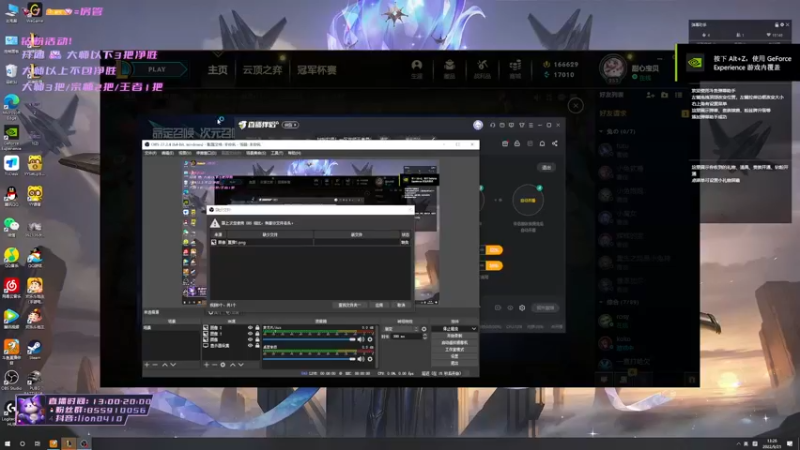Open the loot icon in League client
Viewport: 800px width, 450px height.
click(482, 69)
